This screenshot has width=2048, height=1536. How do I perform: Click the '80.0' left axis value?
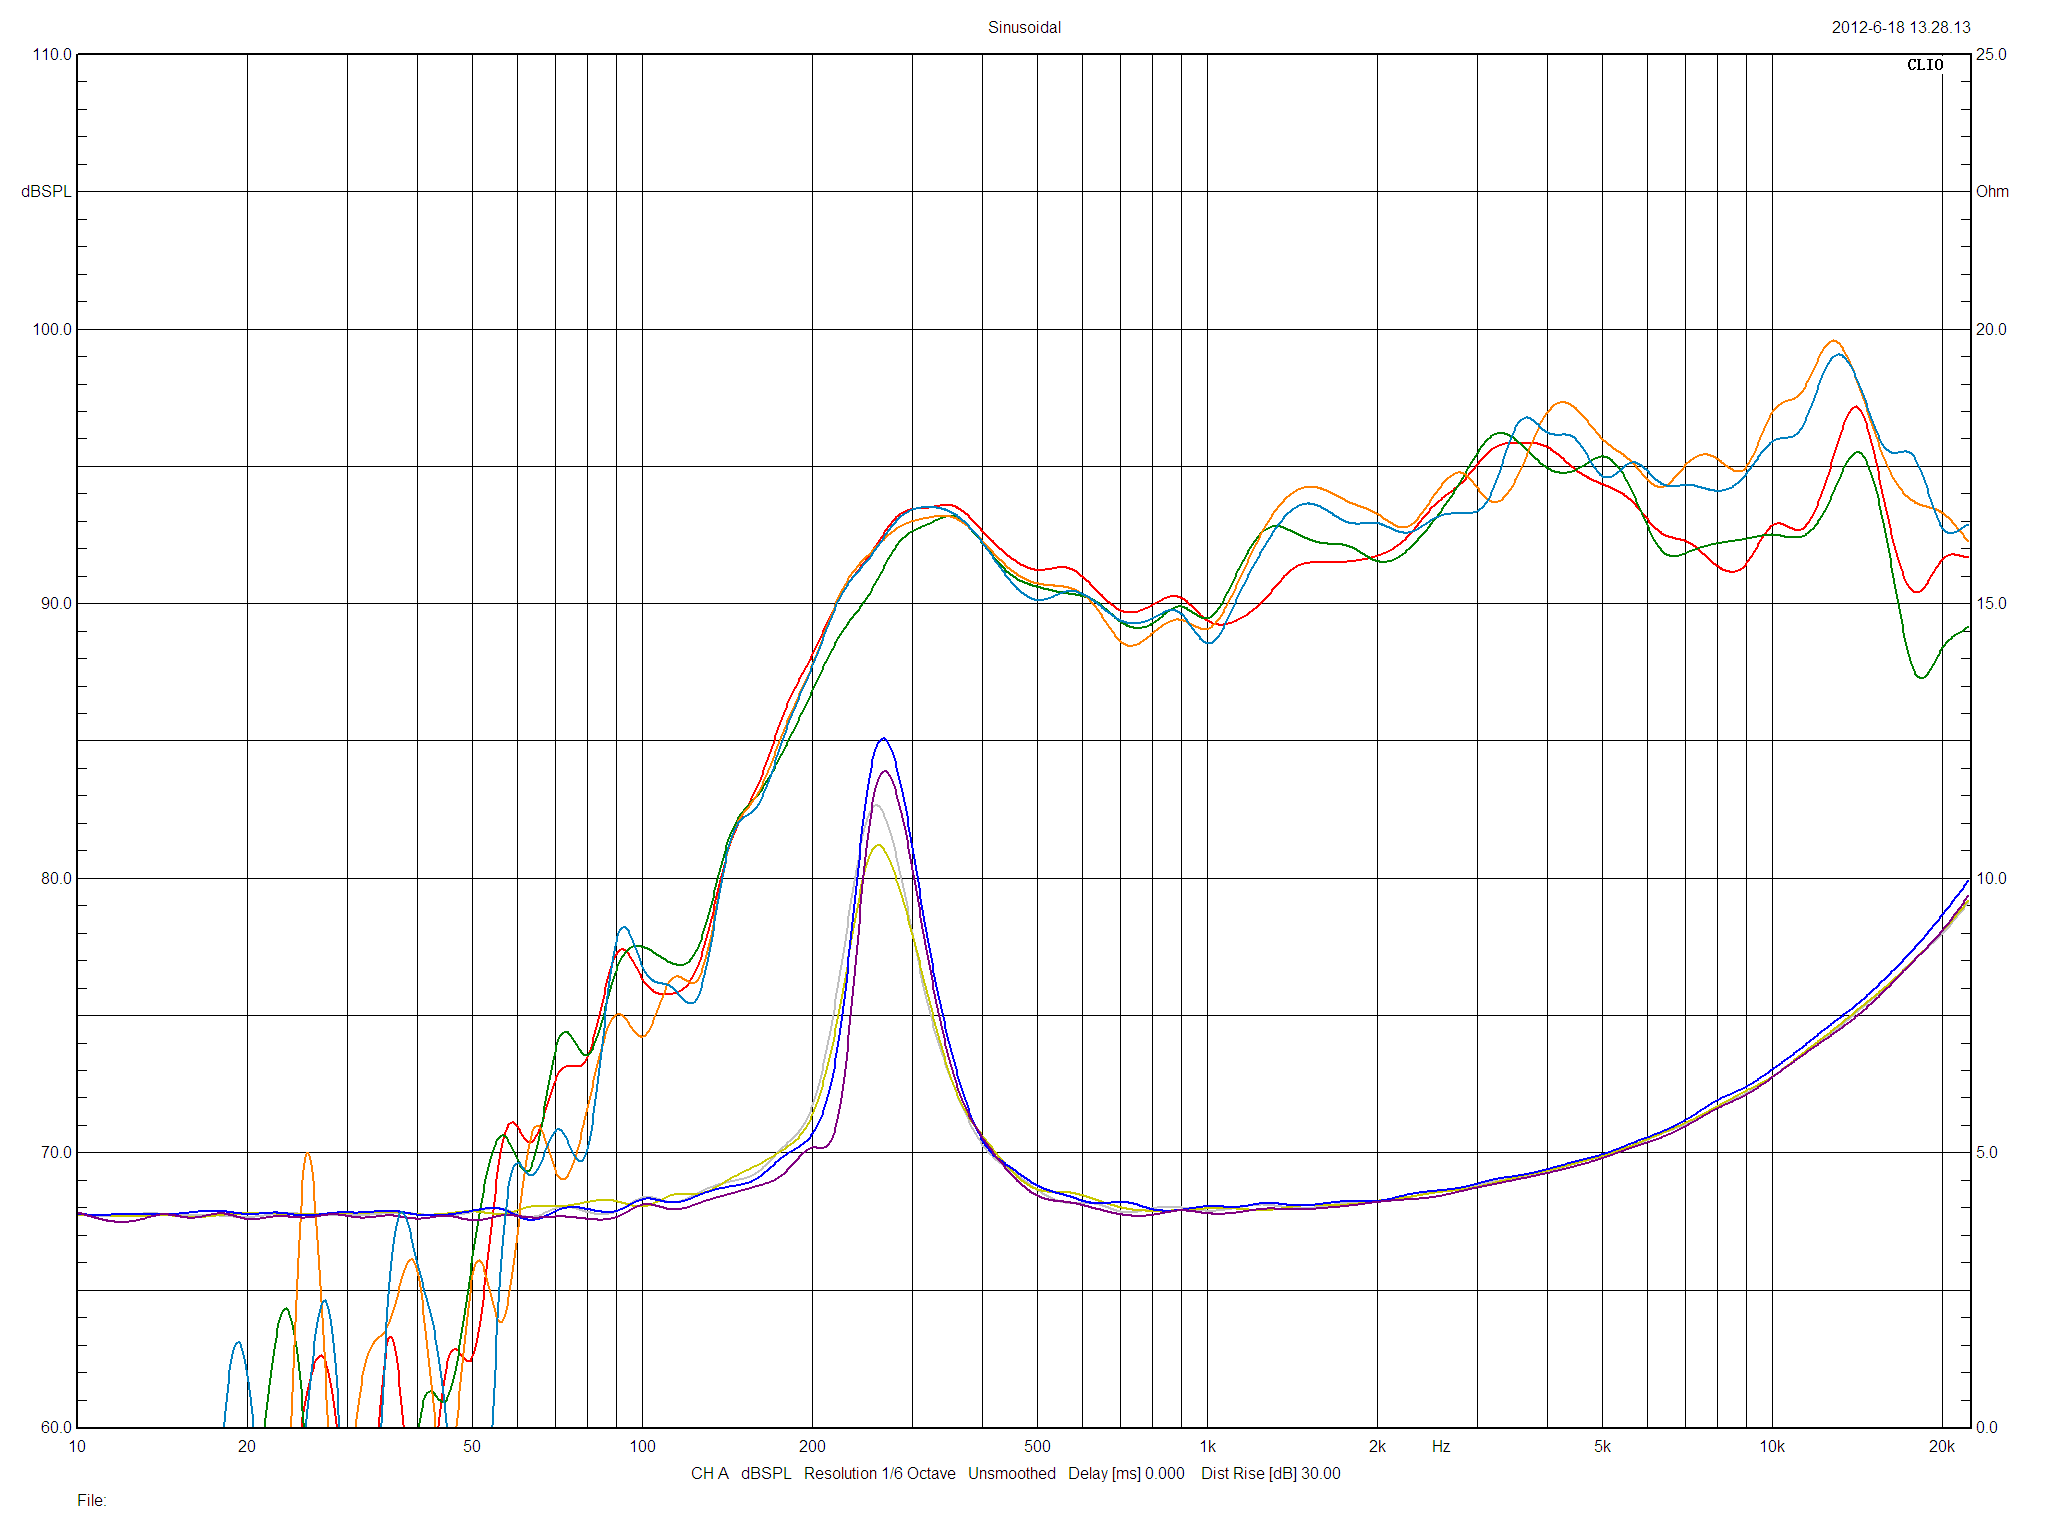(56, 878)
